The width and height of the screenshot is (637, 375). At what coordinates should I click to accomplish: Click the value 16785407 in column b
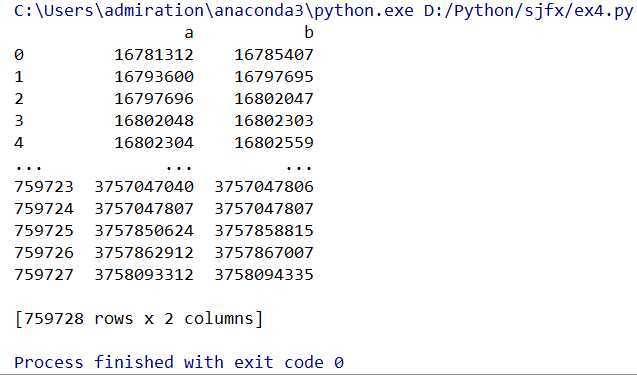[x=274, y=54]
